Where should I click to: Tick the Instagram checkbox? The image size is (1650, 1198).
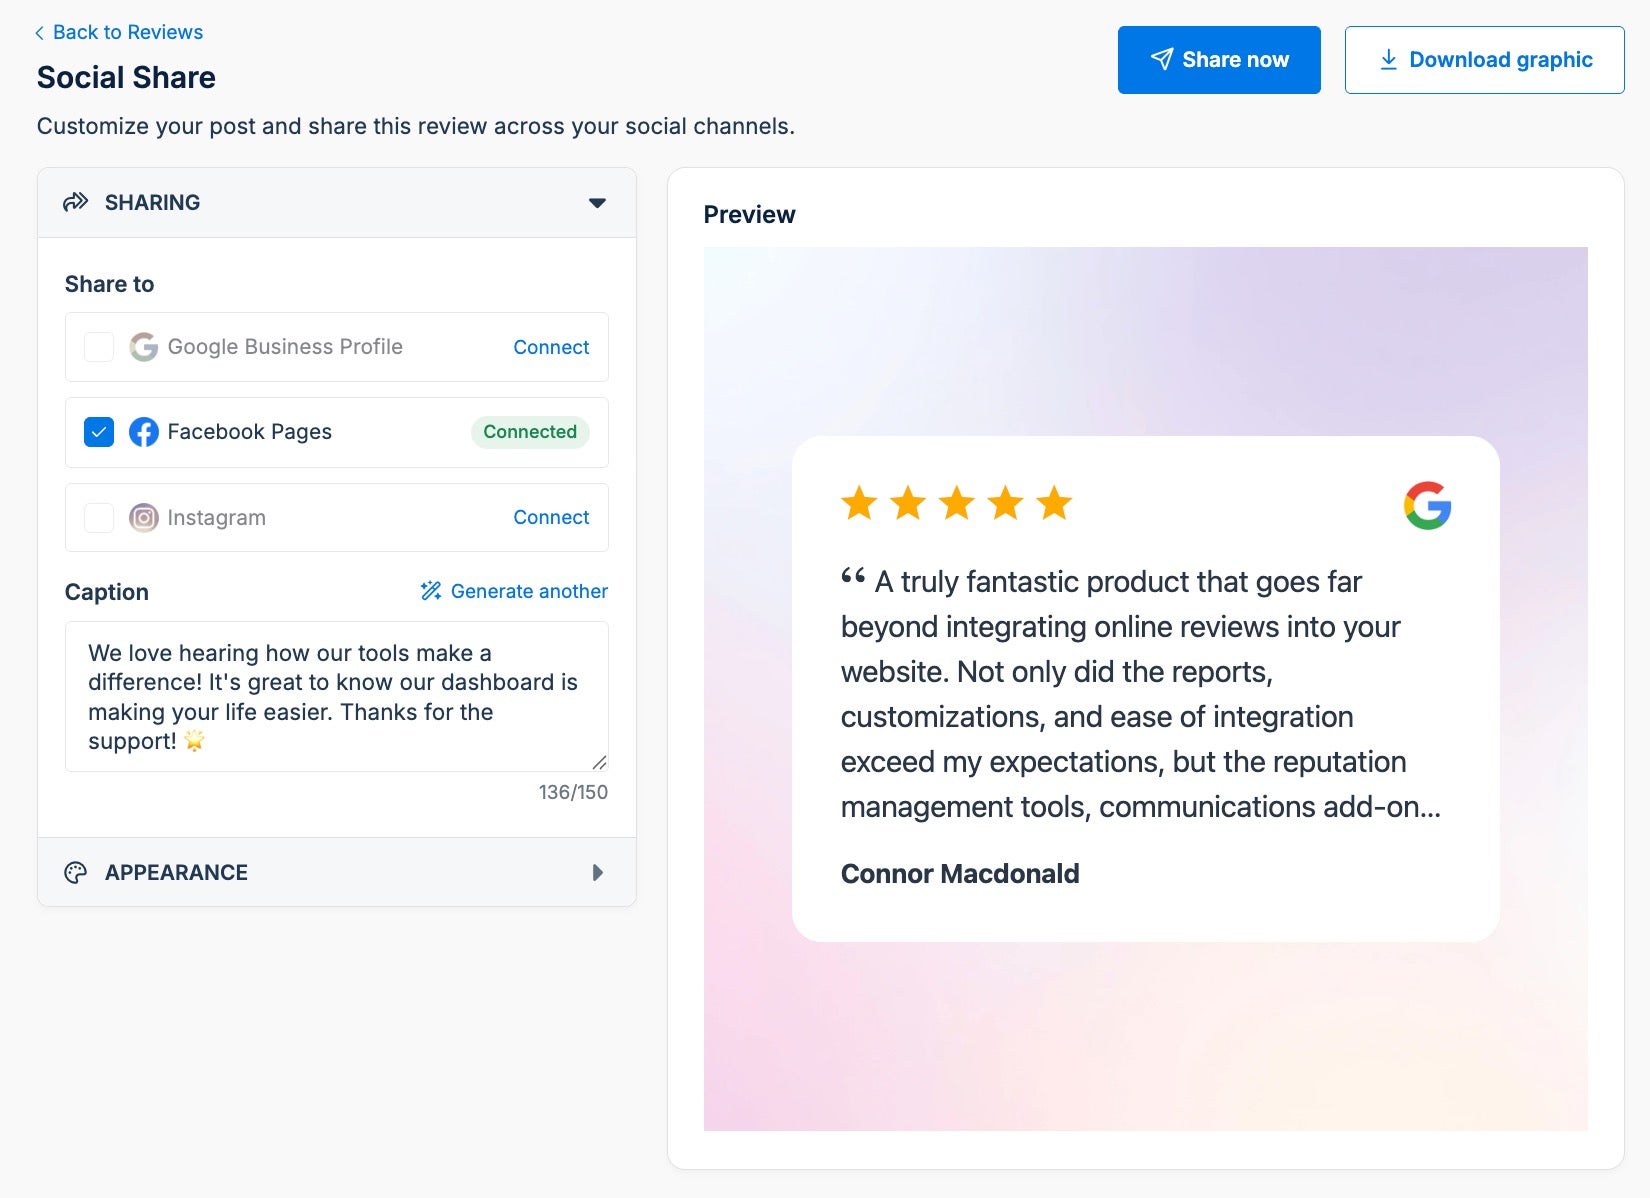[99, 518]
